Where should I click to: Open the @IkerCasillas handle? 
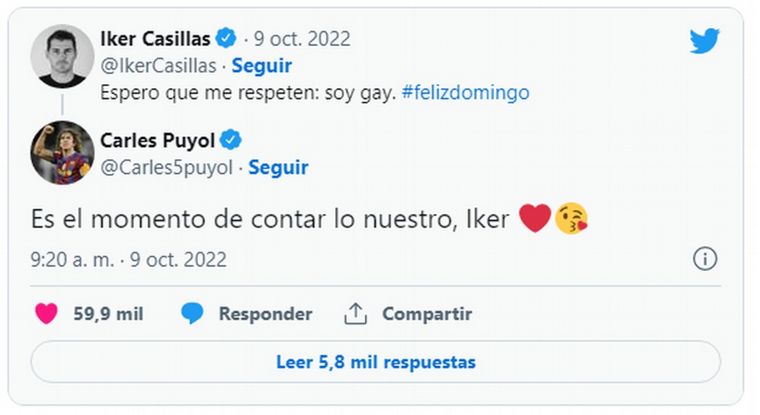point(159,66)
